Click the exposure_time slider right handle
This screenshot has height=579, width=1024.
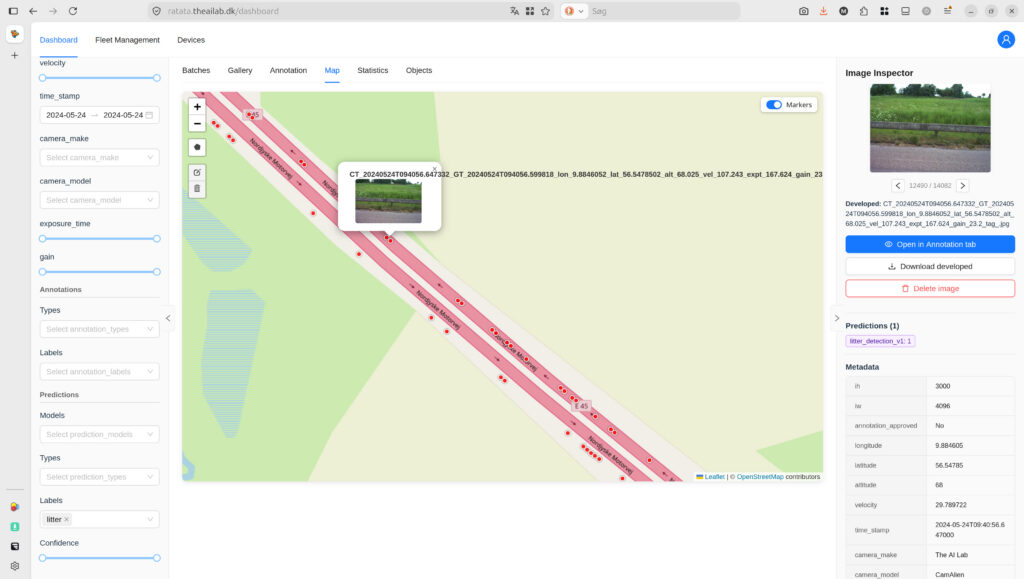157,238
